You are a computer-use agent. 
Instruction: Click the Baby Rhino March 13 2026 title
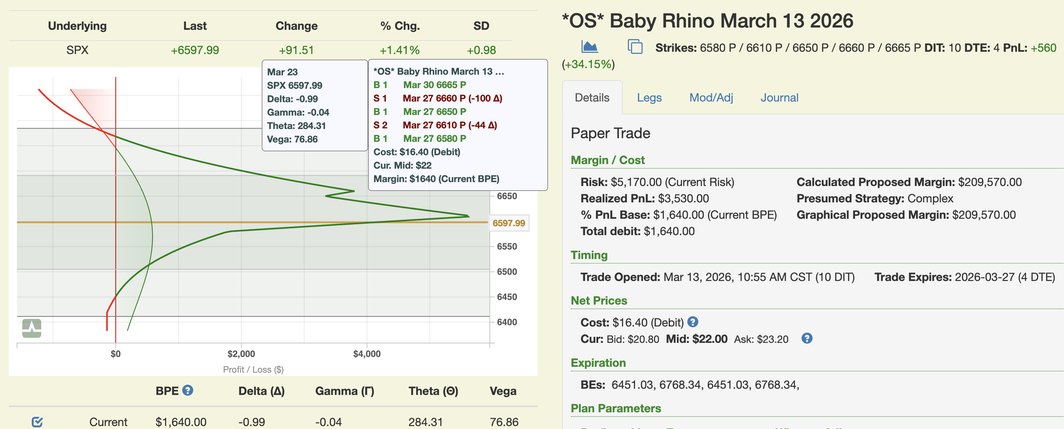(708, 20)
